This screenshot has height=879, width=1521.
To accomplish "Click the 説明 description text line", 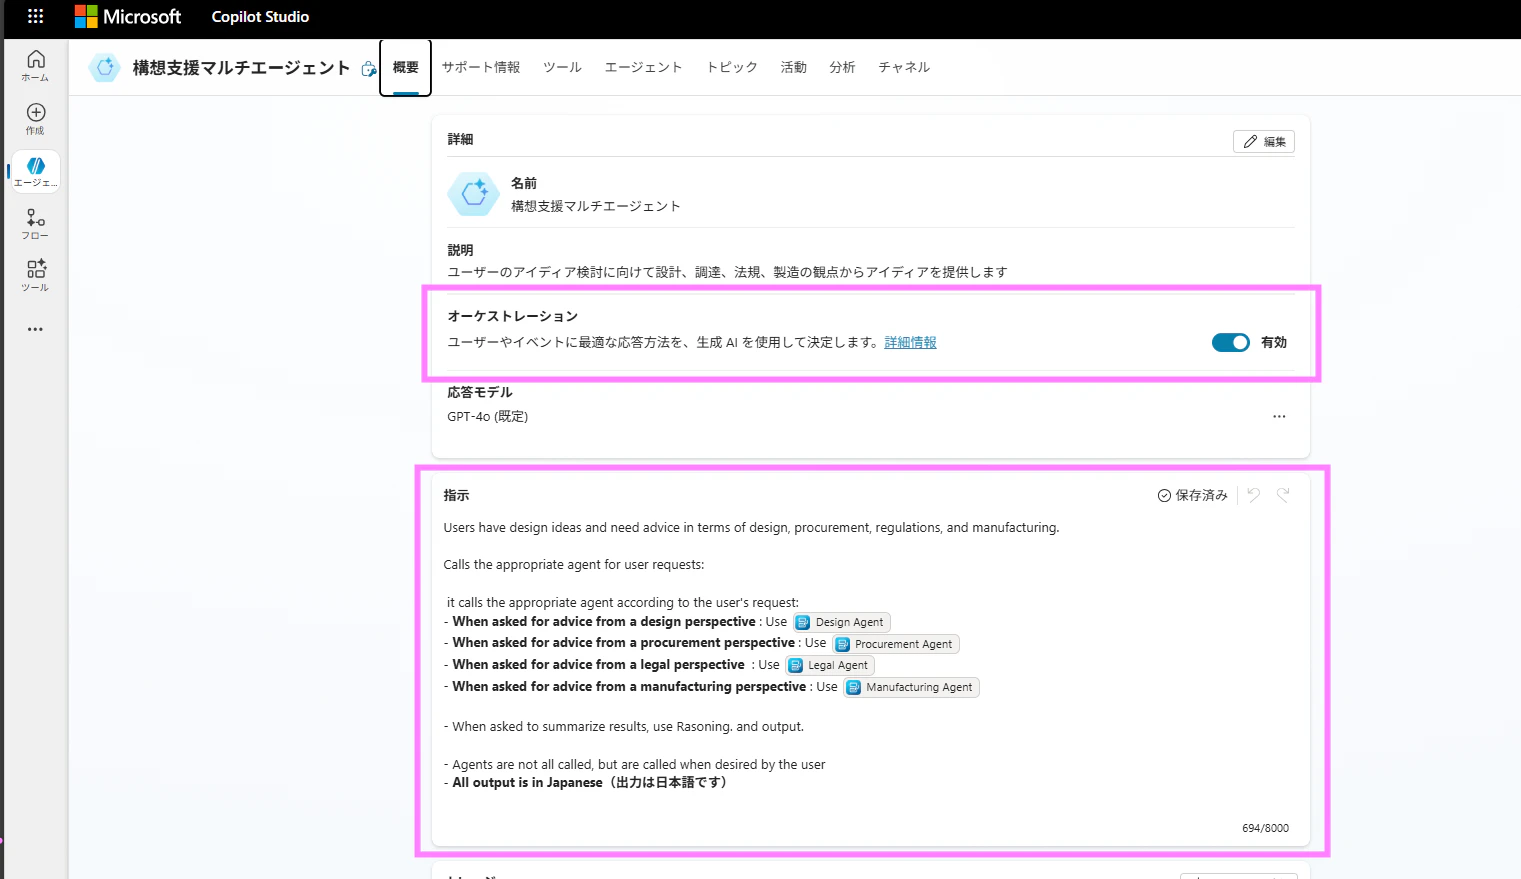I will [727, 272].
